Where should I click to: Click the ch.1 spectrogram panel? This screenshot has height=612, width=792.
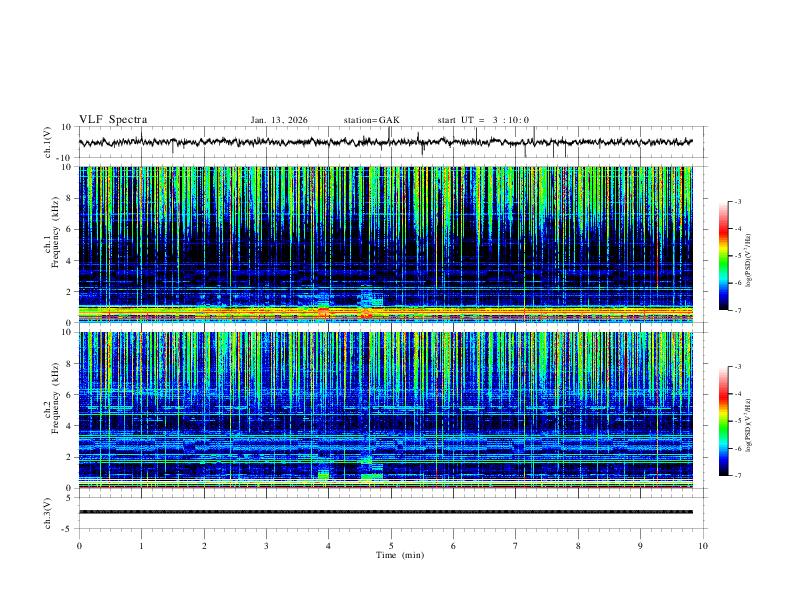point(385,244)
